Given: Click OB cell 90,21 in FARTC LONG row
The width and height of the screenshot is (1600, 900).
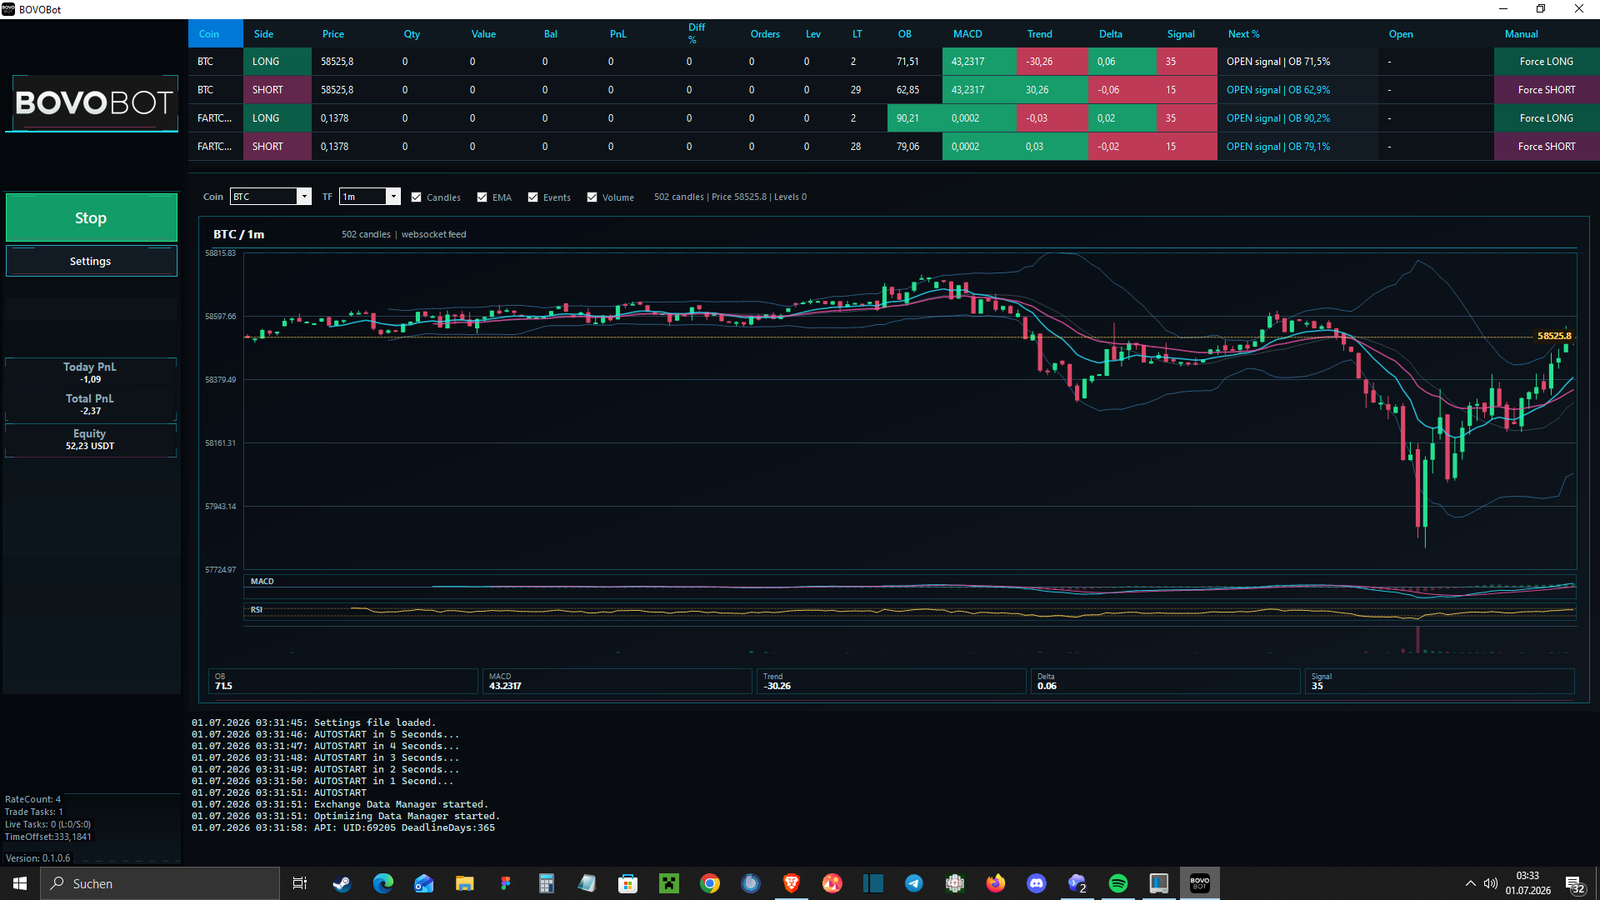Looking at the screenshot, I should coord(914,118).
